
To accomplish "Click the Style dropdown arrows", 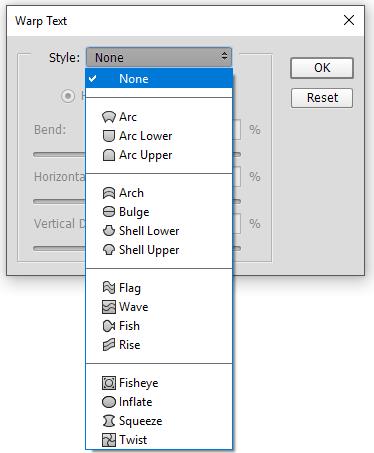I will (224, 56).
